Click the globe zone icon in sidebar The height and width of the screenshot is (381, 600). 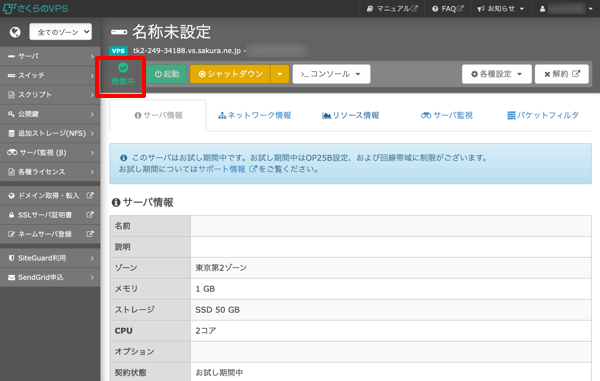pos(15,32)
